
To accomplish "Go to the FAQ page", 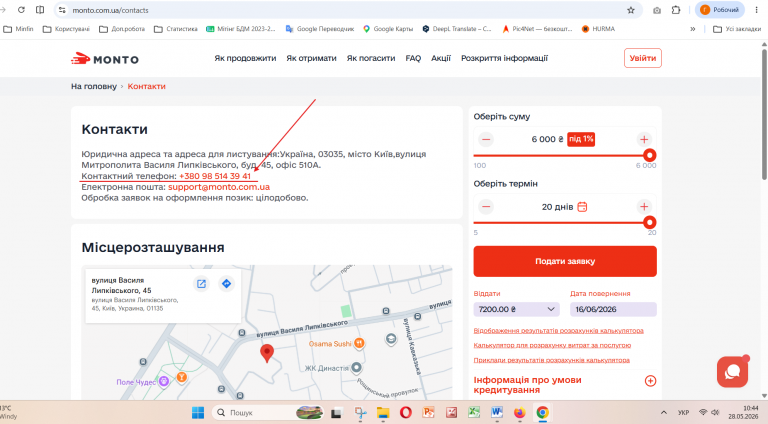I will 413,58.
